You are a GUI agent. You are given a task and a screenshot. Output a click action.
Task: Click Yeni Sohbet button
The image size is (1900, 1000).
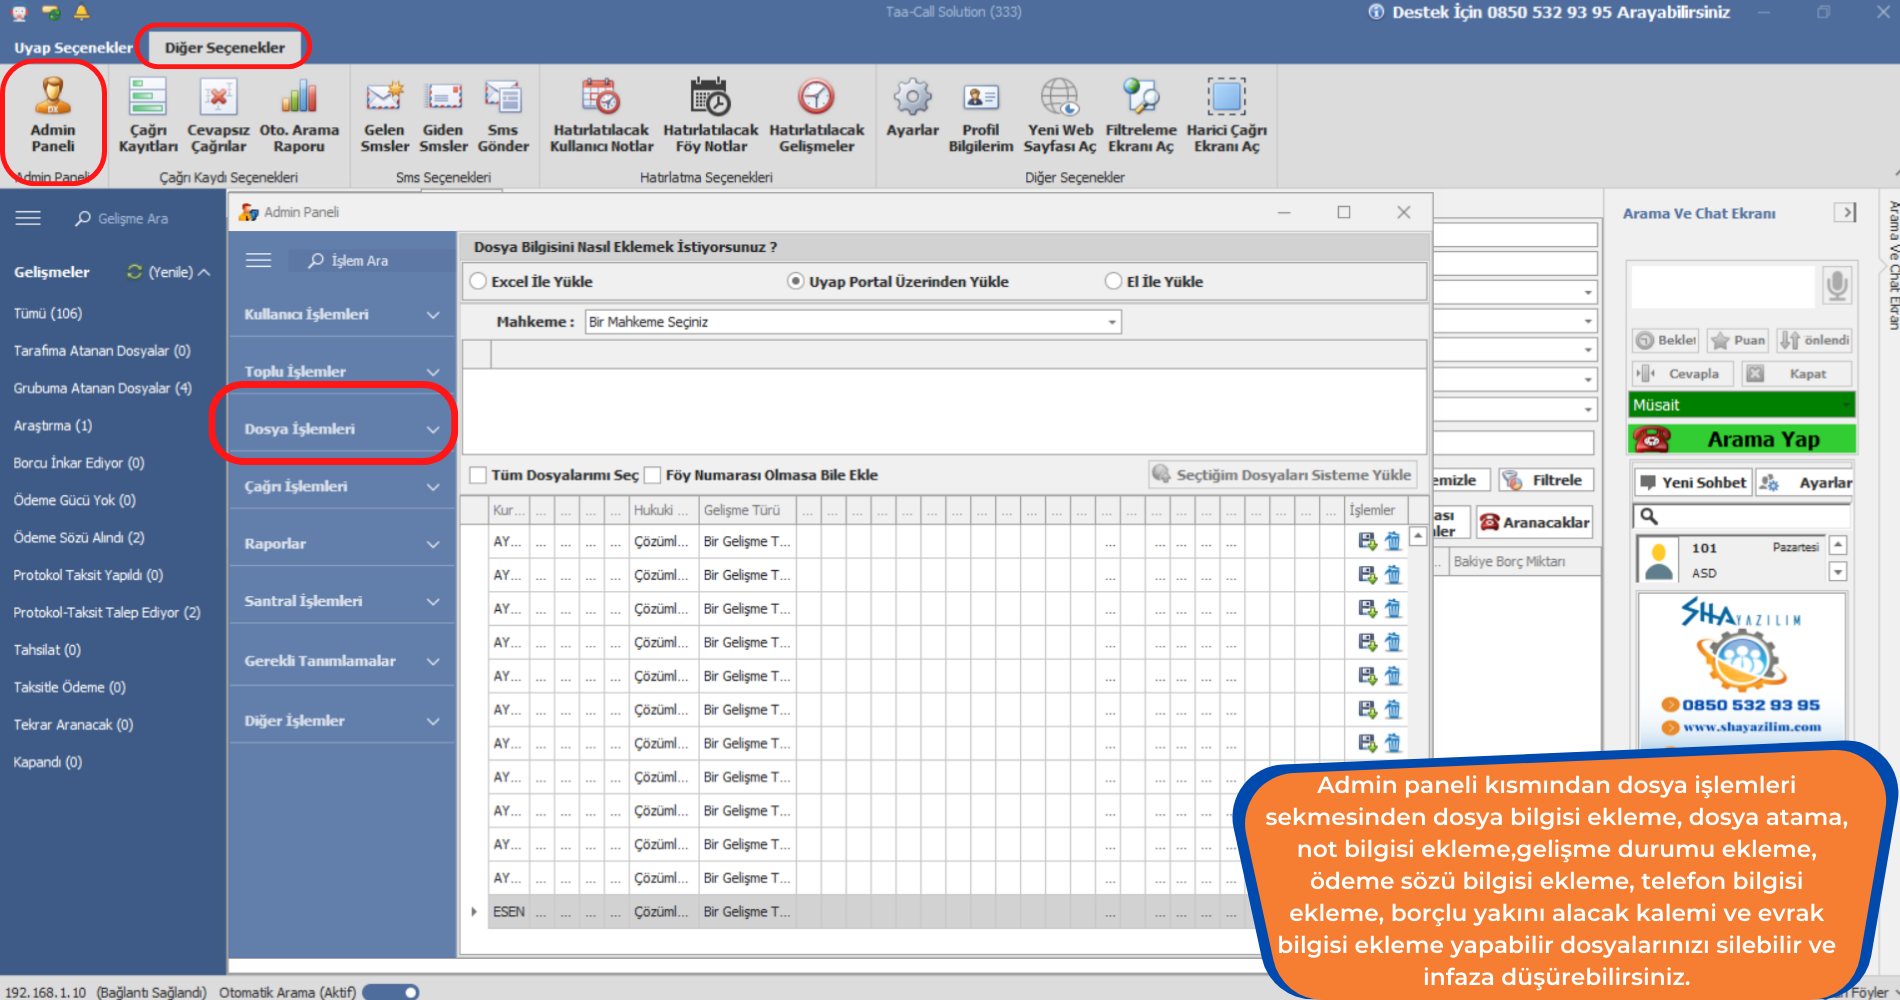(x=1692, y=482)
